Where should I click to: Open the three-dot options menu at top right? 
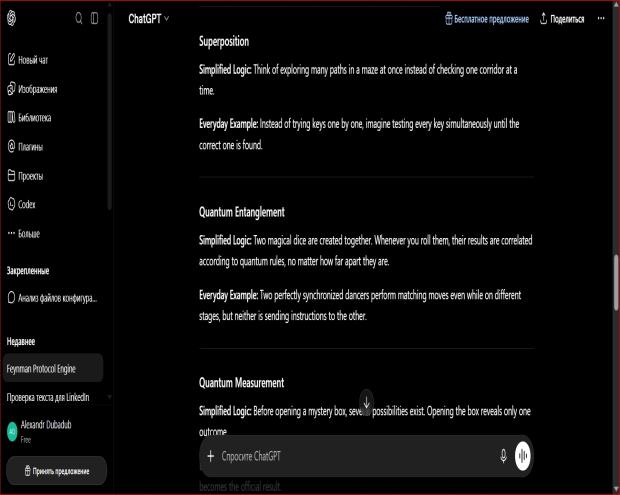601,19
